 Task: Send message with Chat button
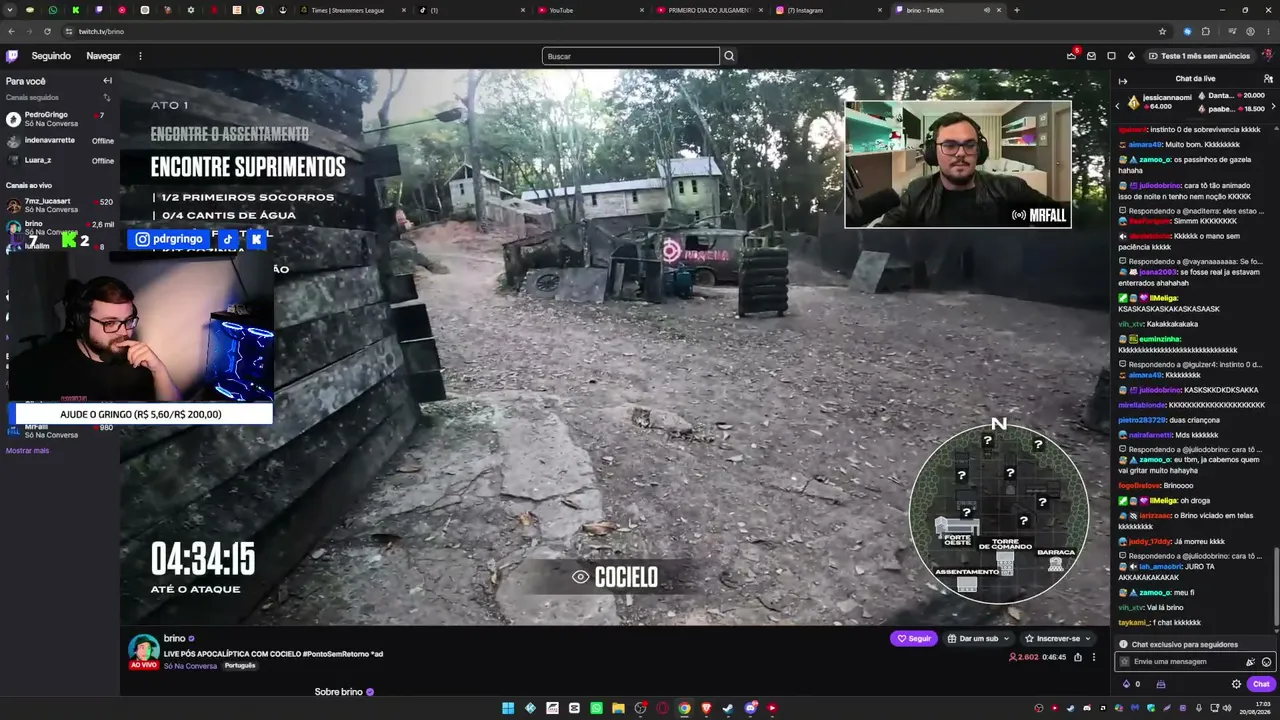click(1261, 684)
